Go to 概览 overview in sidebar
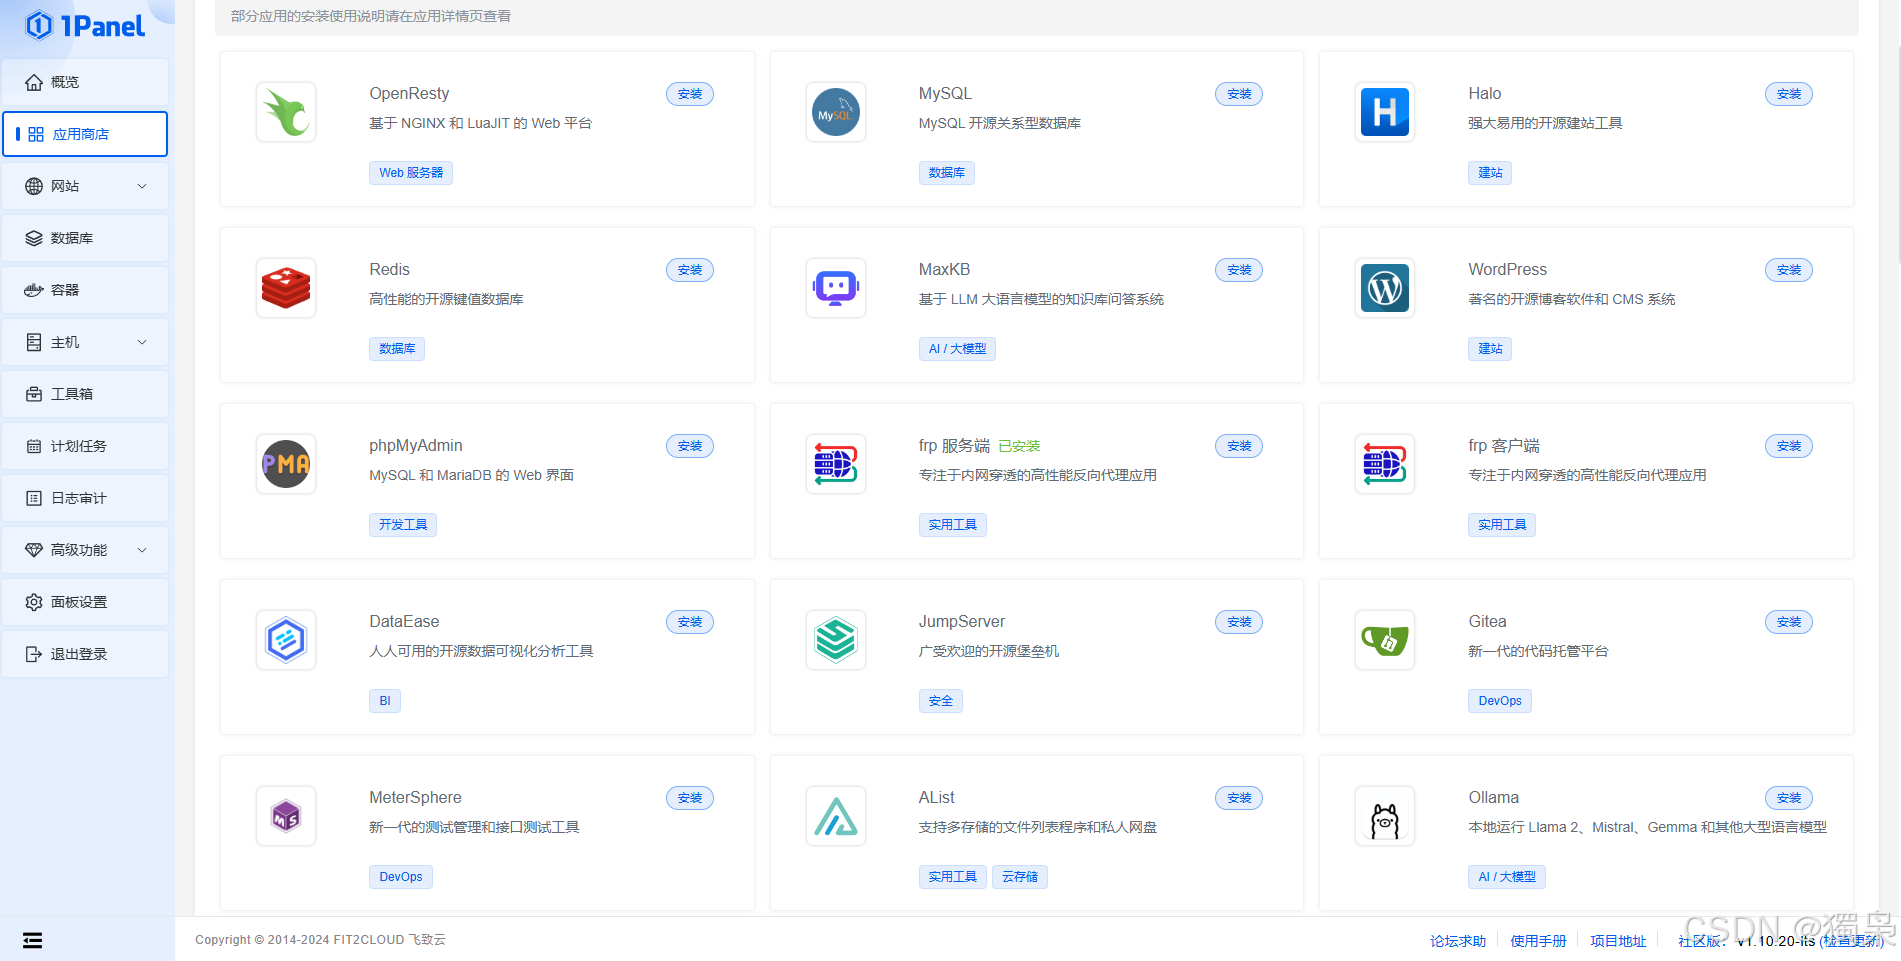The image size is (1901, 961). 85,82
